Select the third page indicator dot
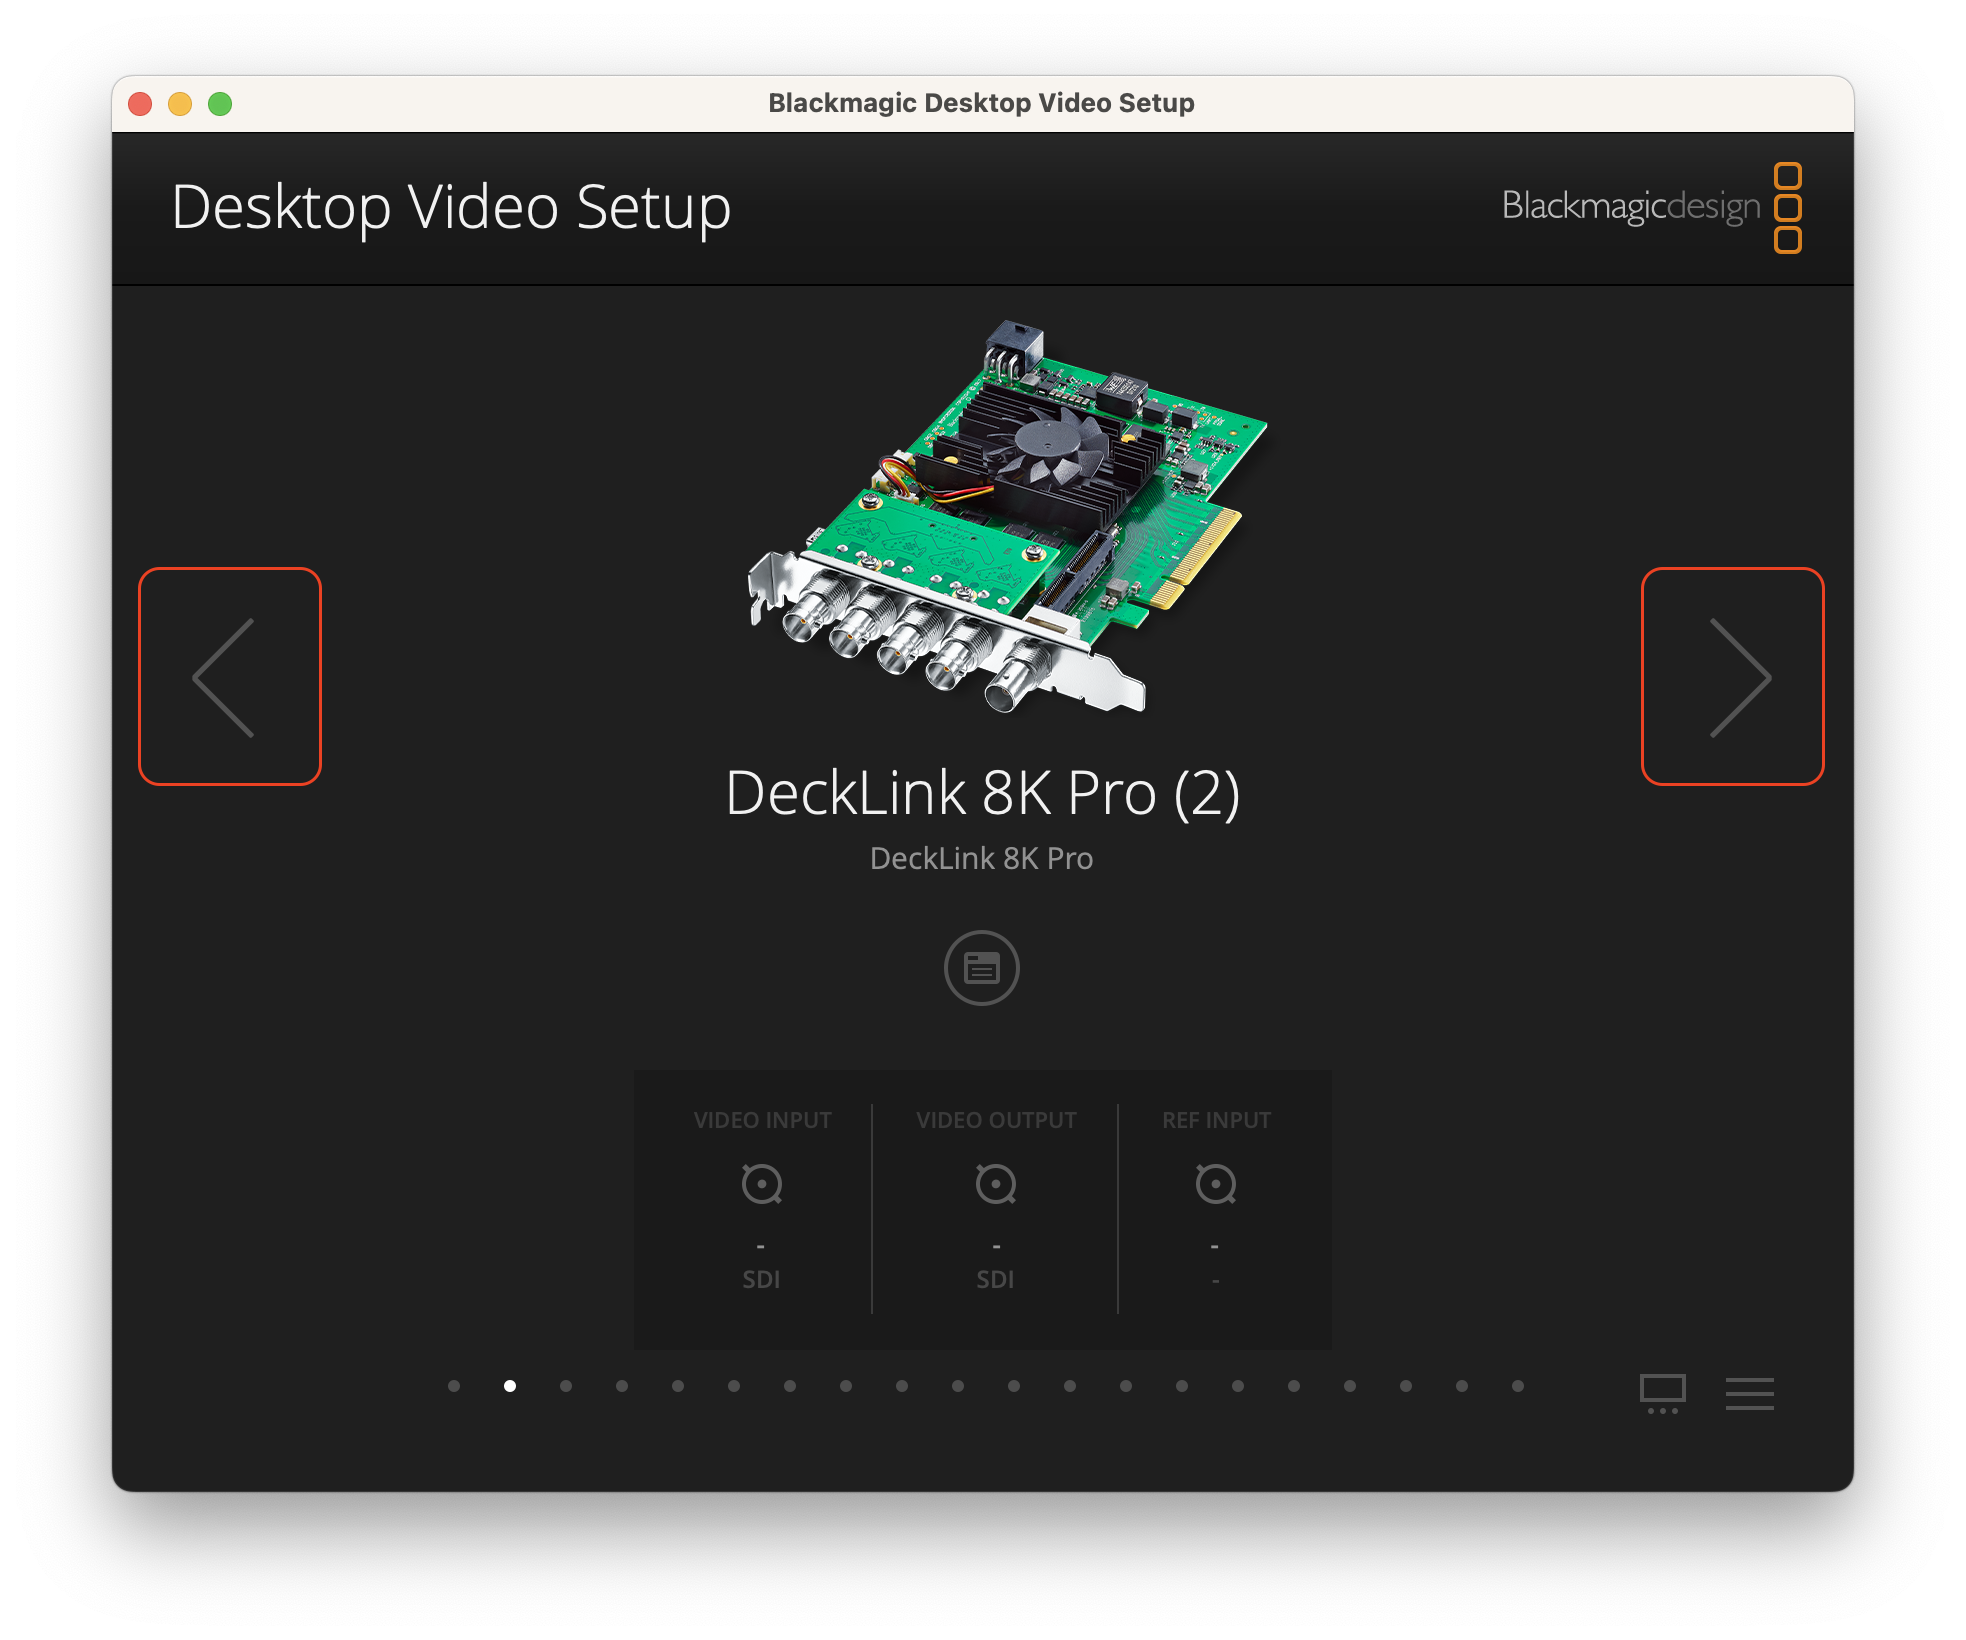The height and width of the screenshot is (1640, 1966). (566, 1386)
